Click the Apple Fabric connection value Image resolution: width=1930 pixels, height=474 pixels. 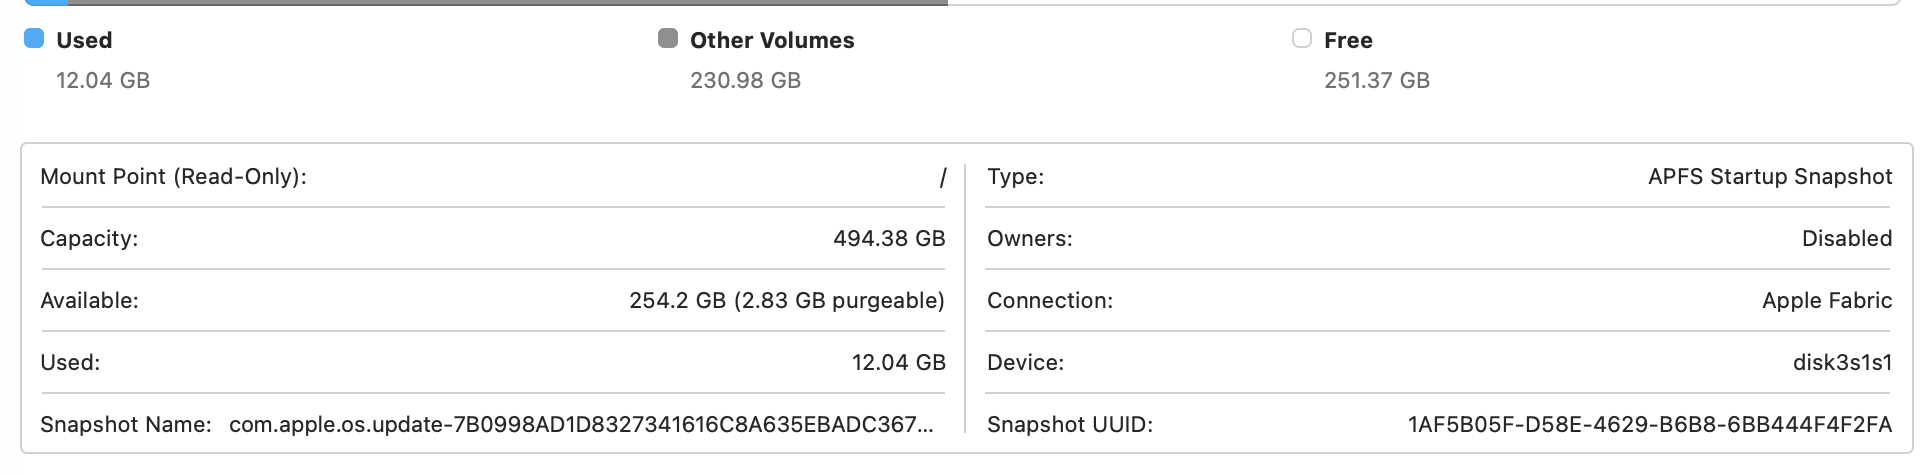1827,301
